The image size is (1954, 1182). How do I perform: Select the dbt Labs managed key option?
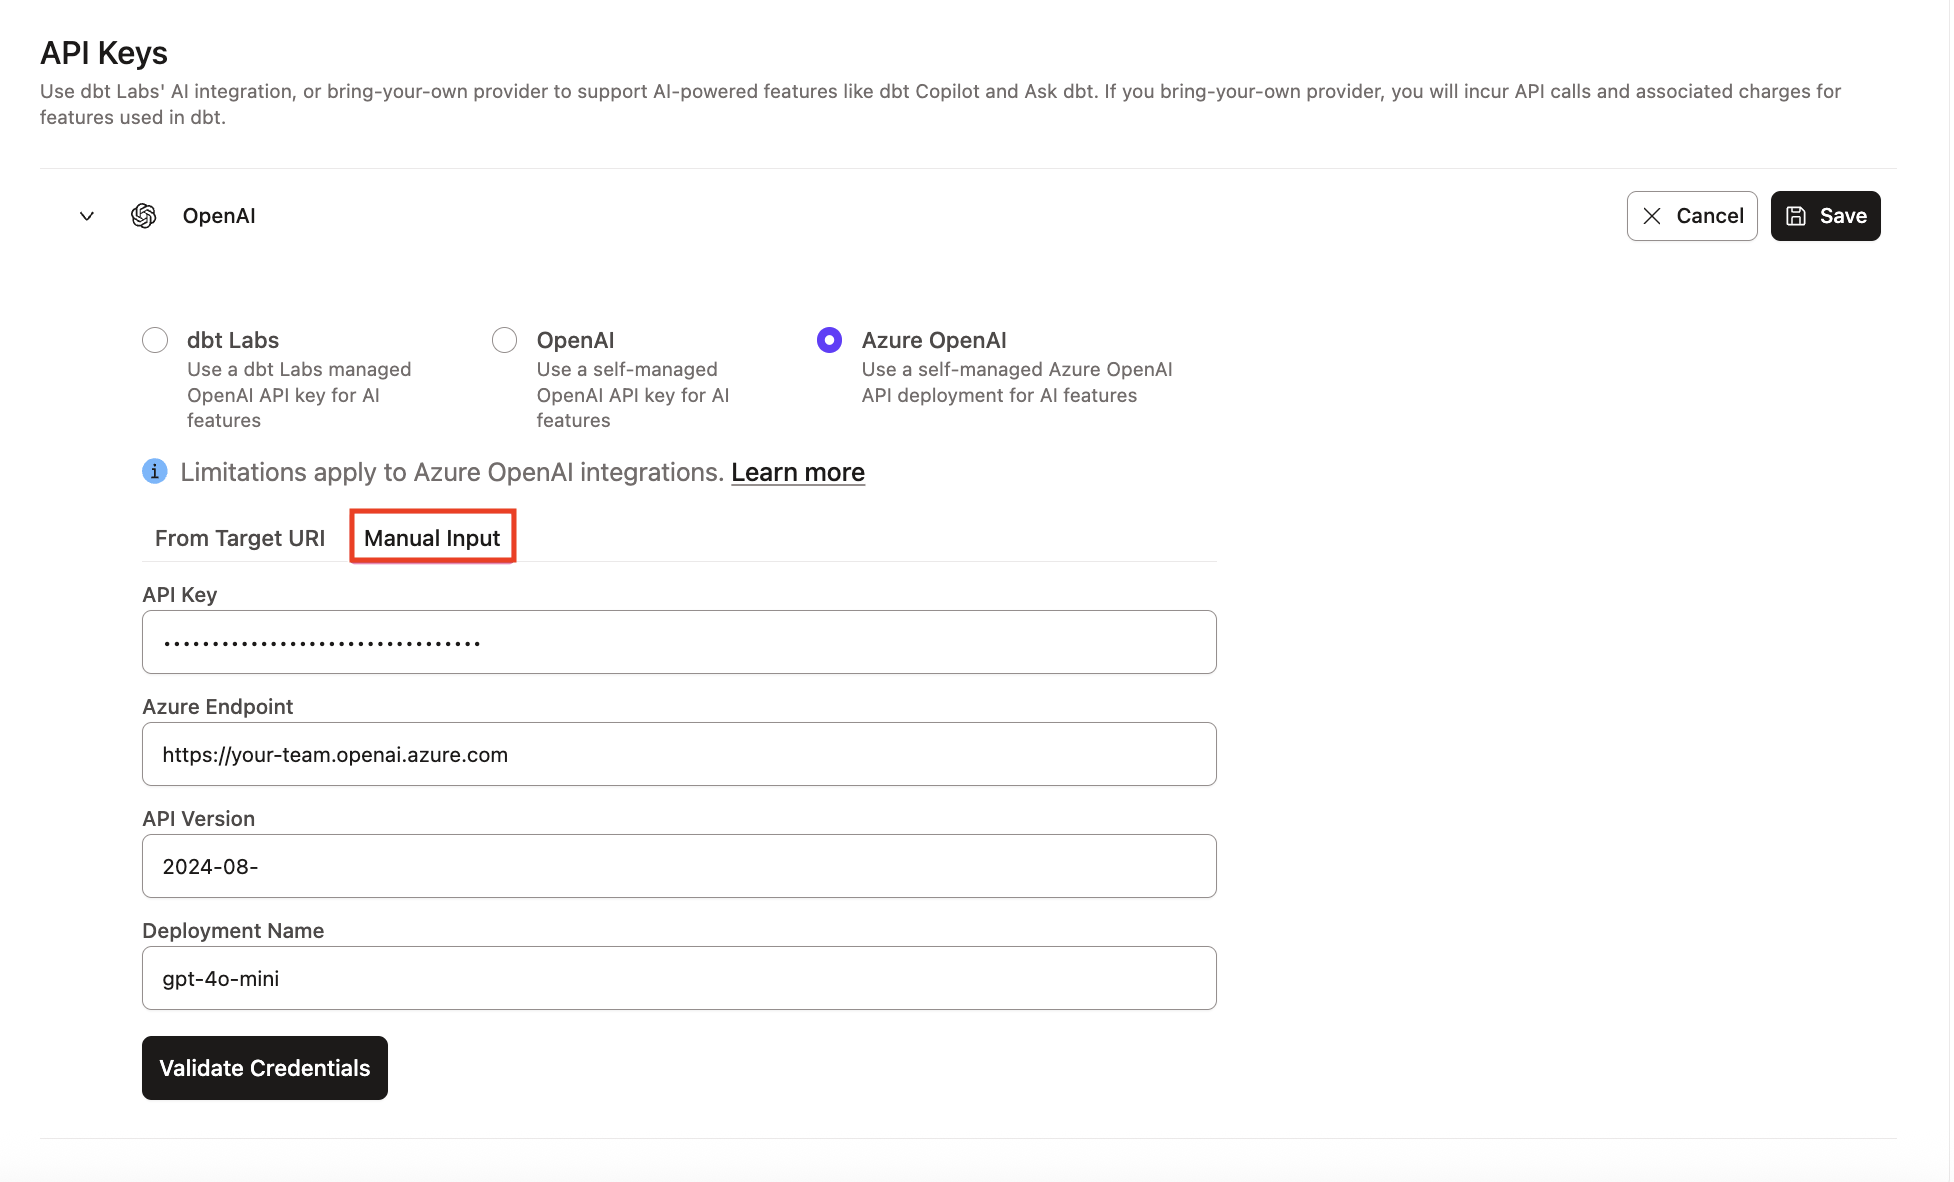[x=155, y=339]
